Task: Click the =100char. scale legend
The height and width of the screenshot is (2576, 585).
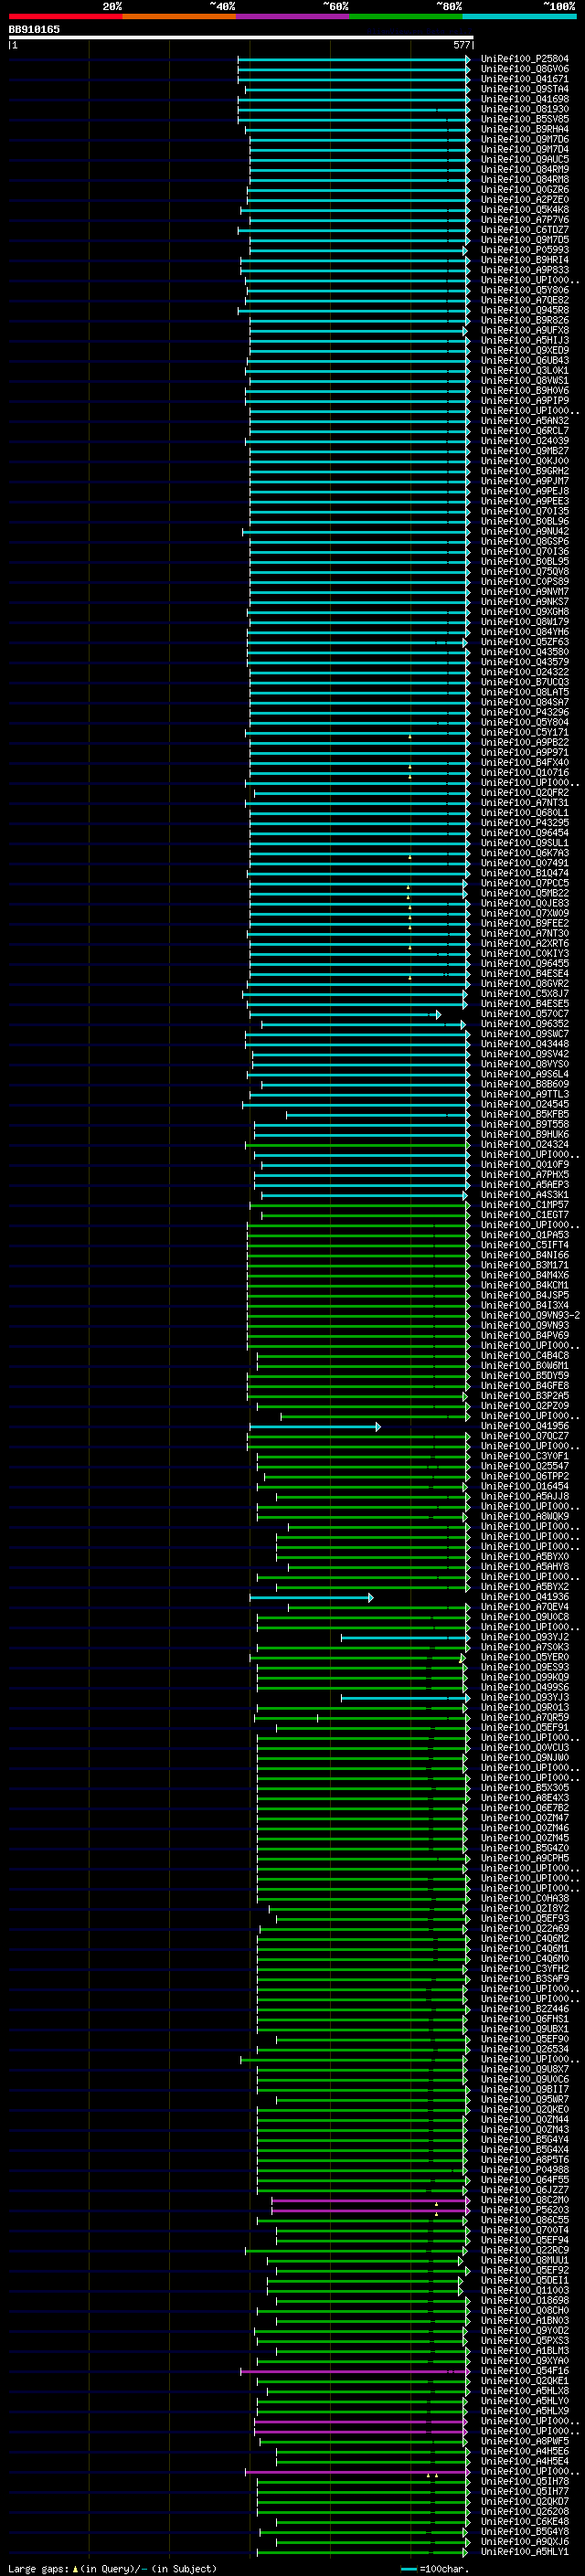Action: [x=433, y=2568]
